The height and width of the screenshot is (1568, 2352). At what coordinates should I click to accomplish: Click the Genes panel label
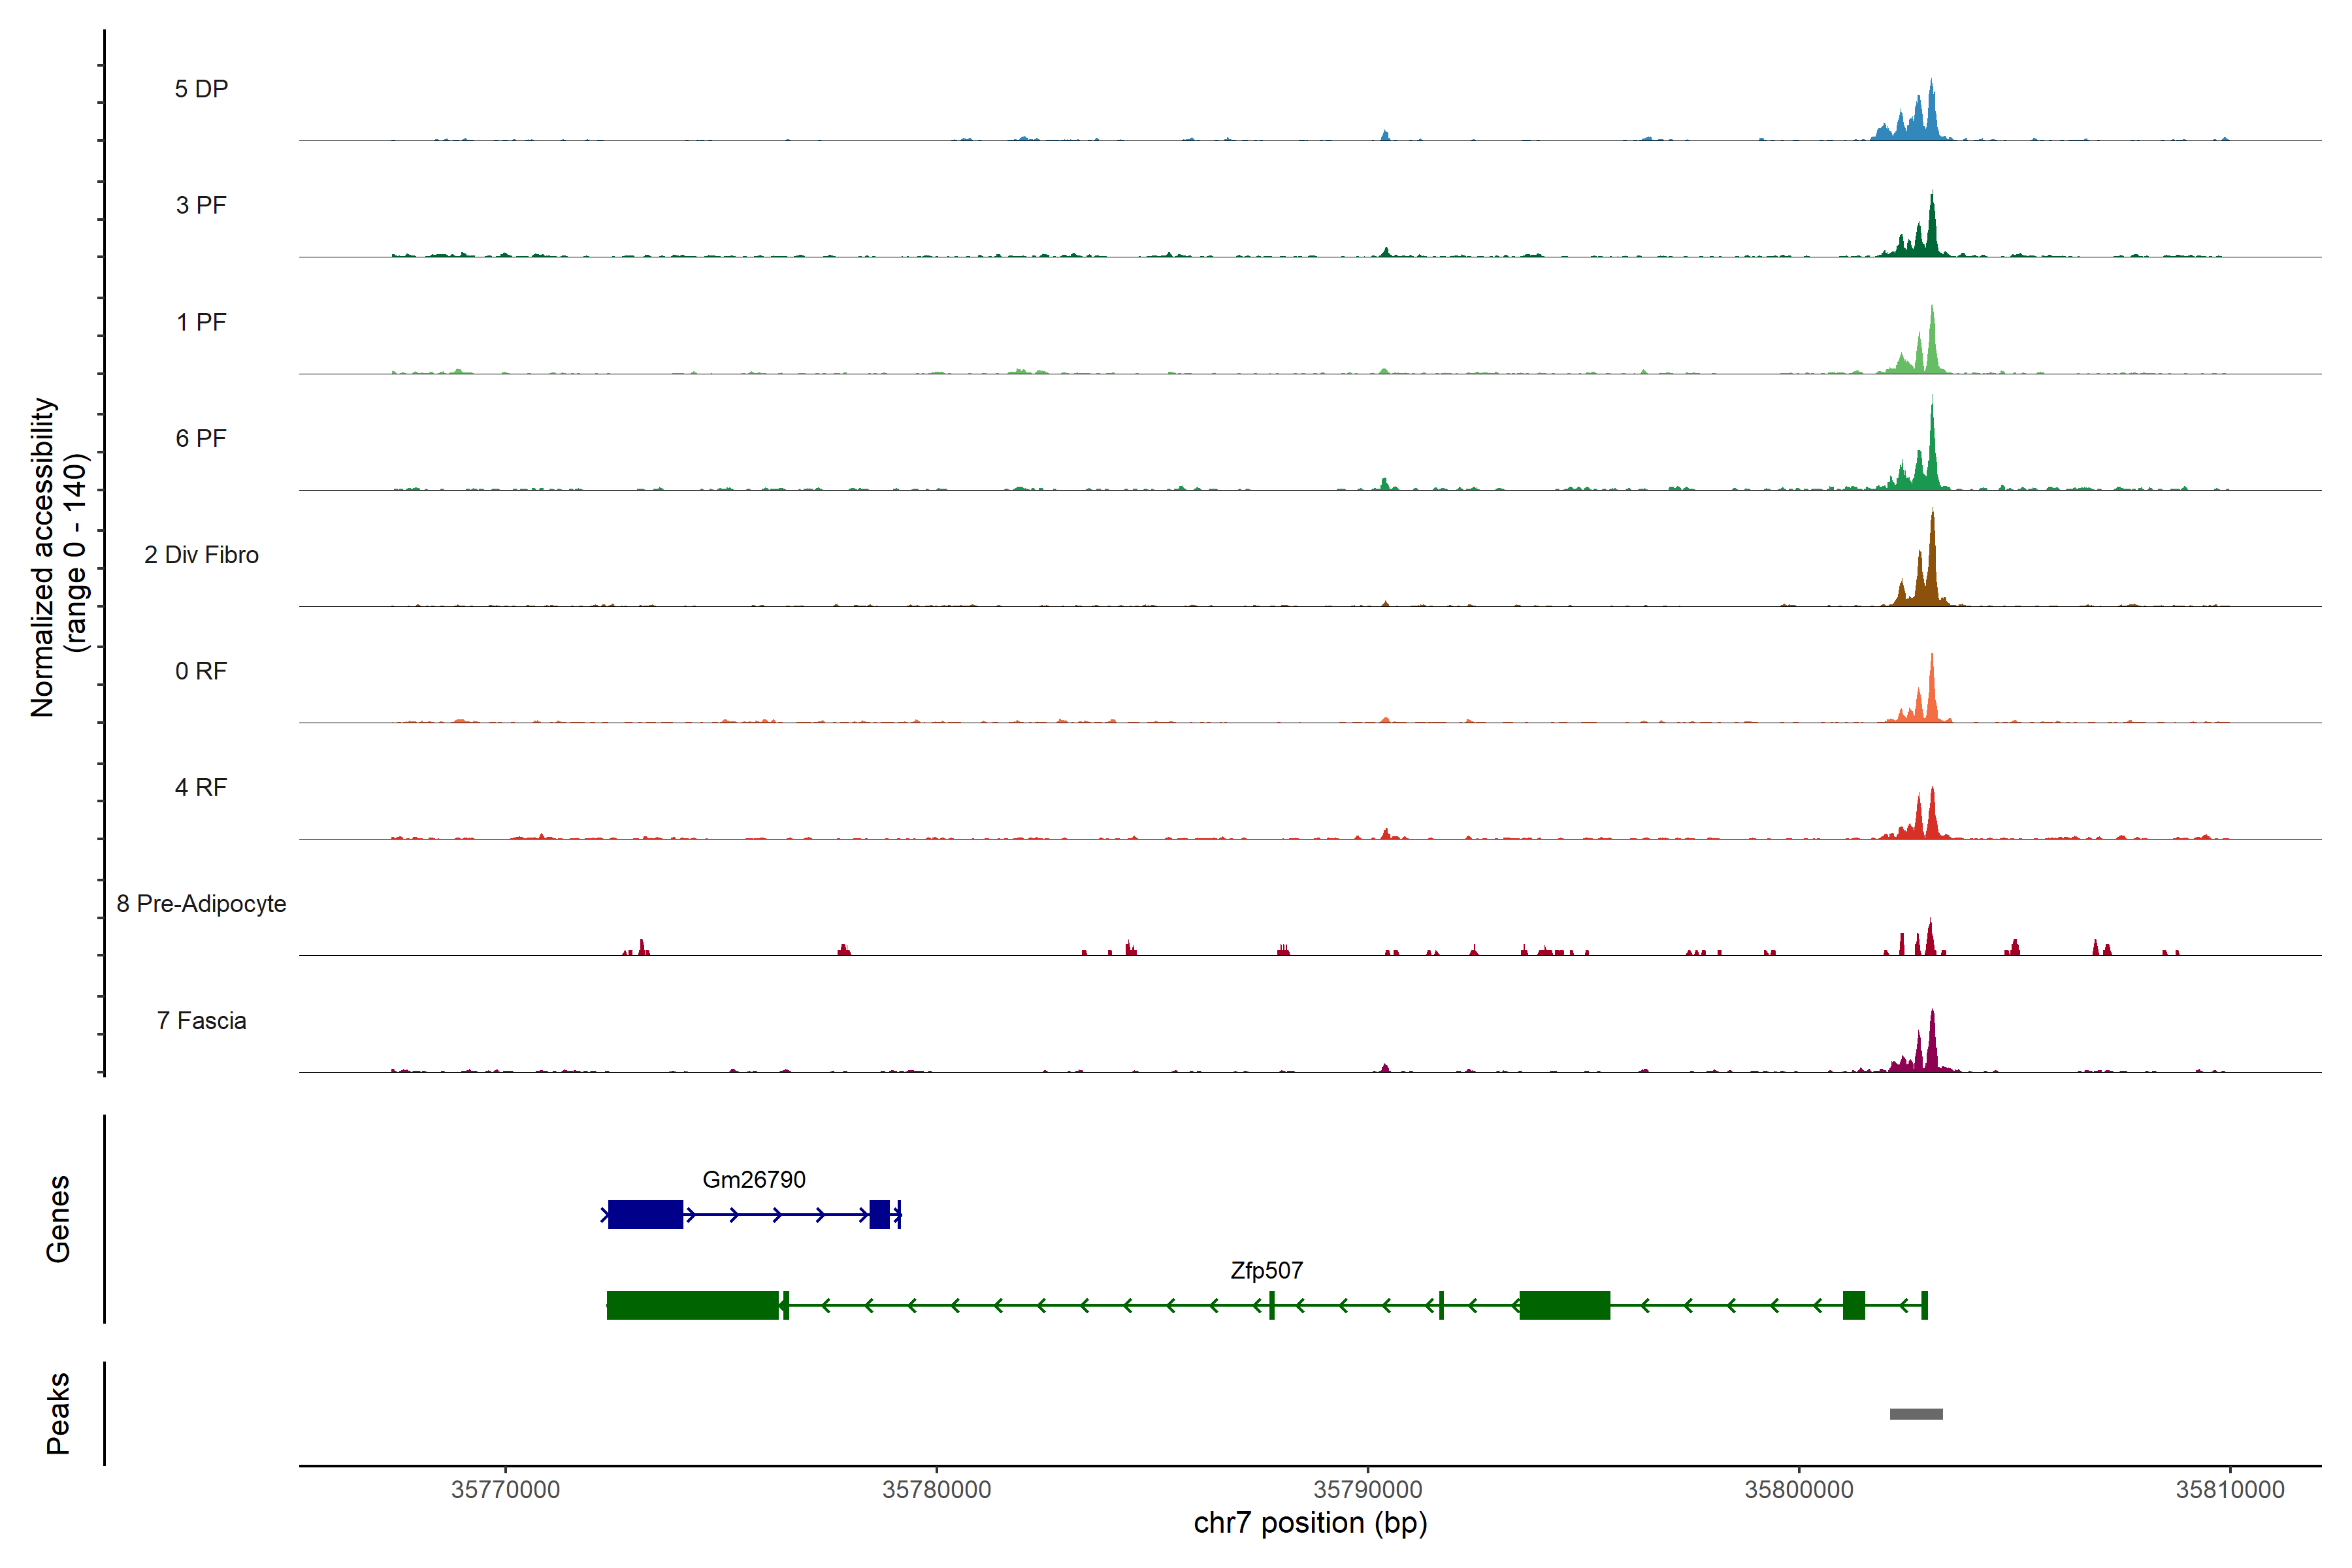(58, 1219)
